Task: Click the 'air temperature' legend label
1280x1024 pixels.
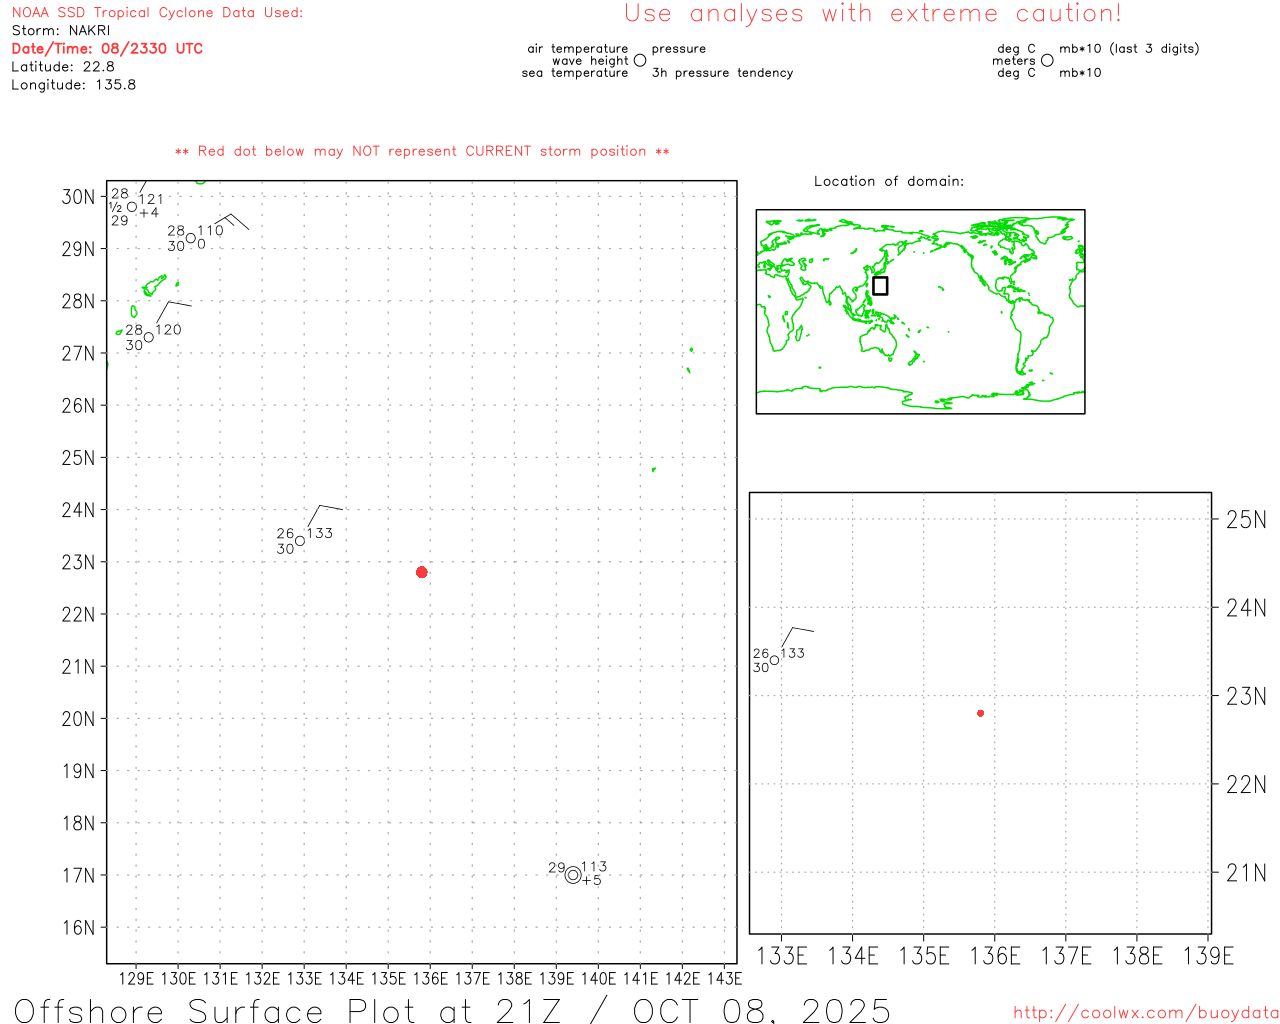Action: 578,48
